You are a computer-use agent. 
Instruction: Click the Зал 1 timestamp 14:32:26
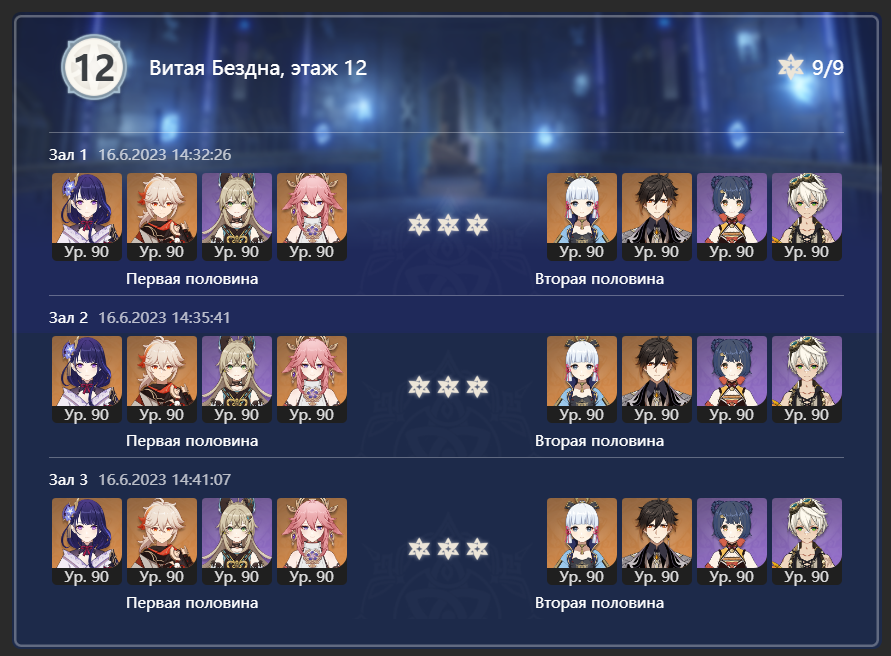(x=202, y=155)
